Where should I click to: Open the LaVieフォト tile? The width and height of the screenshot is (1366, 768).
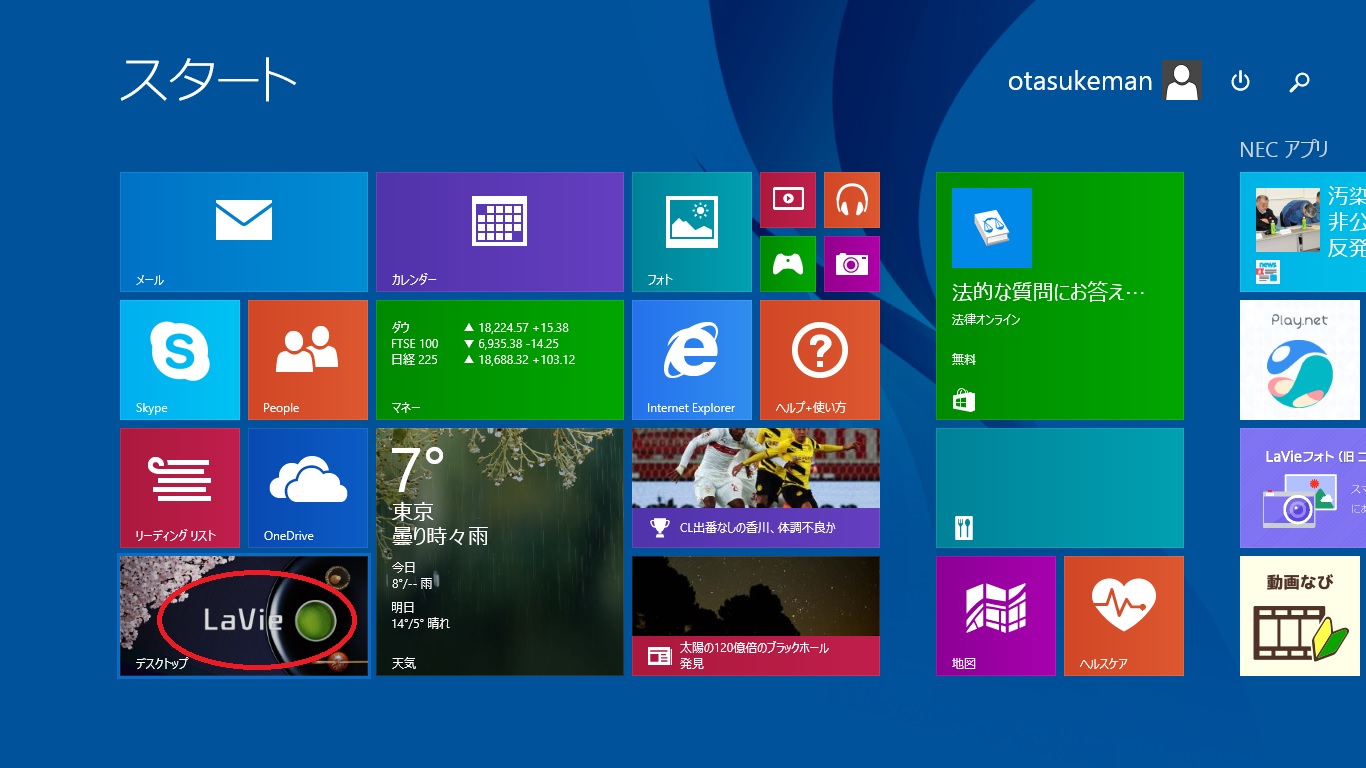(1303, 488)
